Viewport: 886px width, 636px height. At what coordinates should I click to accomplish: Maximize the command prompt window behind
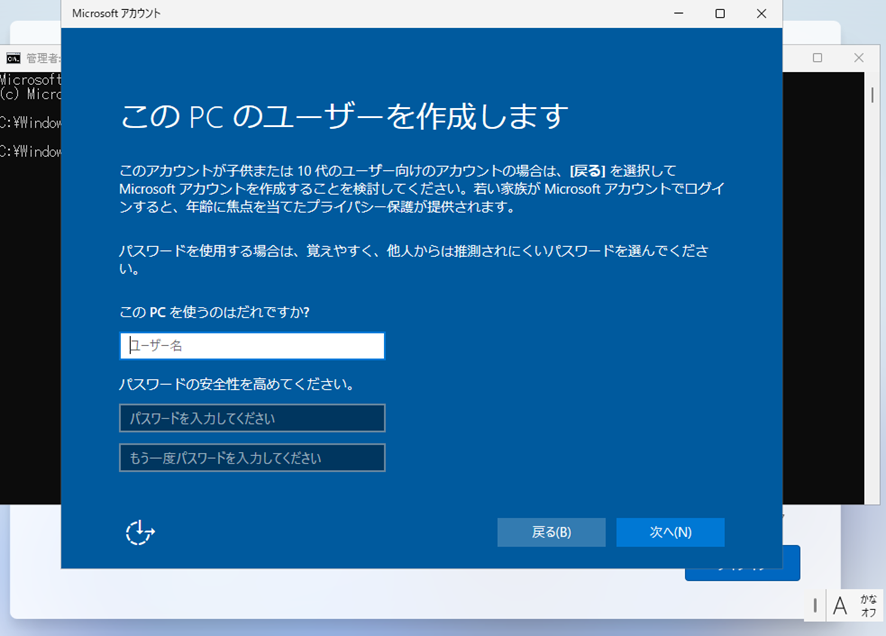pyautogui.click(x=817, y=58)
